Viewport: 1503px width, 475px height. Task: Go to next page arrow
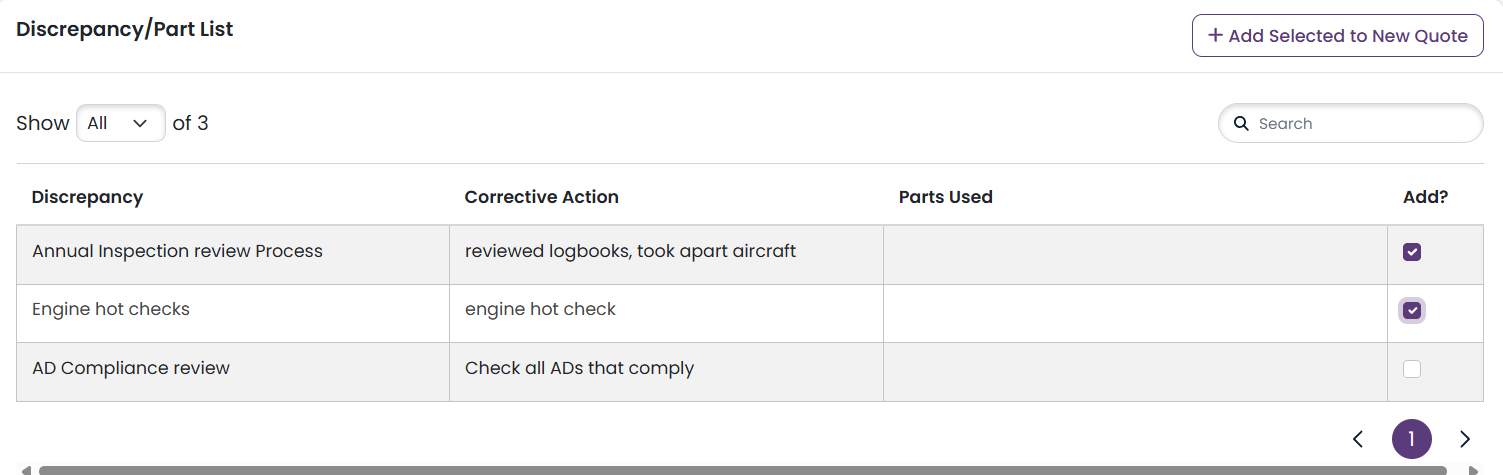[1465, 439]
